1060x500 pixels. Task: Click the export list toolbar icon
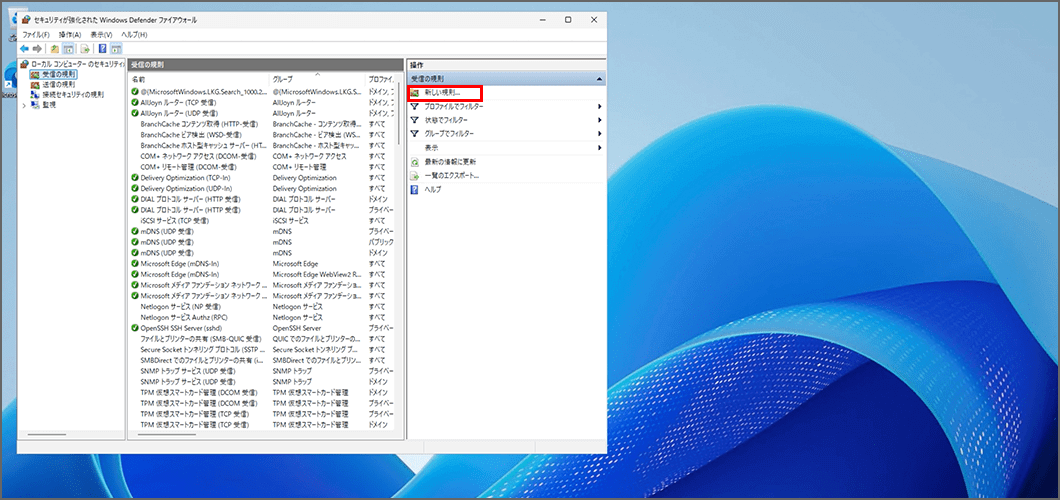point(86,48)
